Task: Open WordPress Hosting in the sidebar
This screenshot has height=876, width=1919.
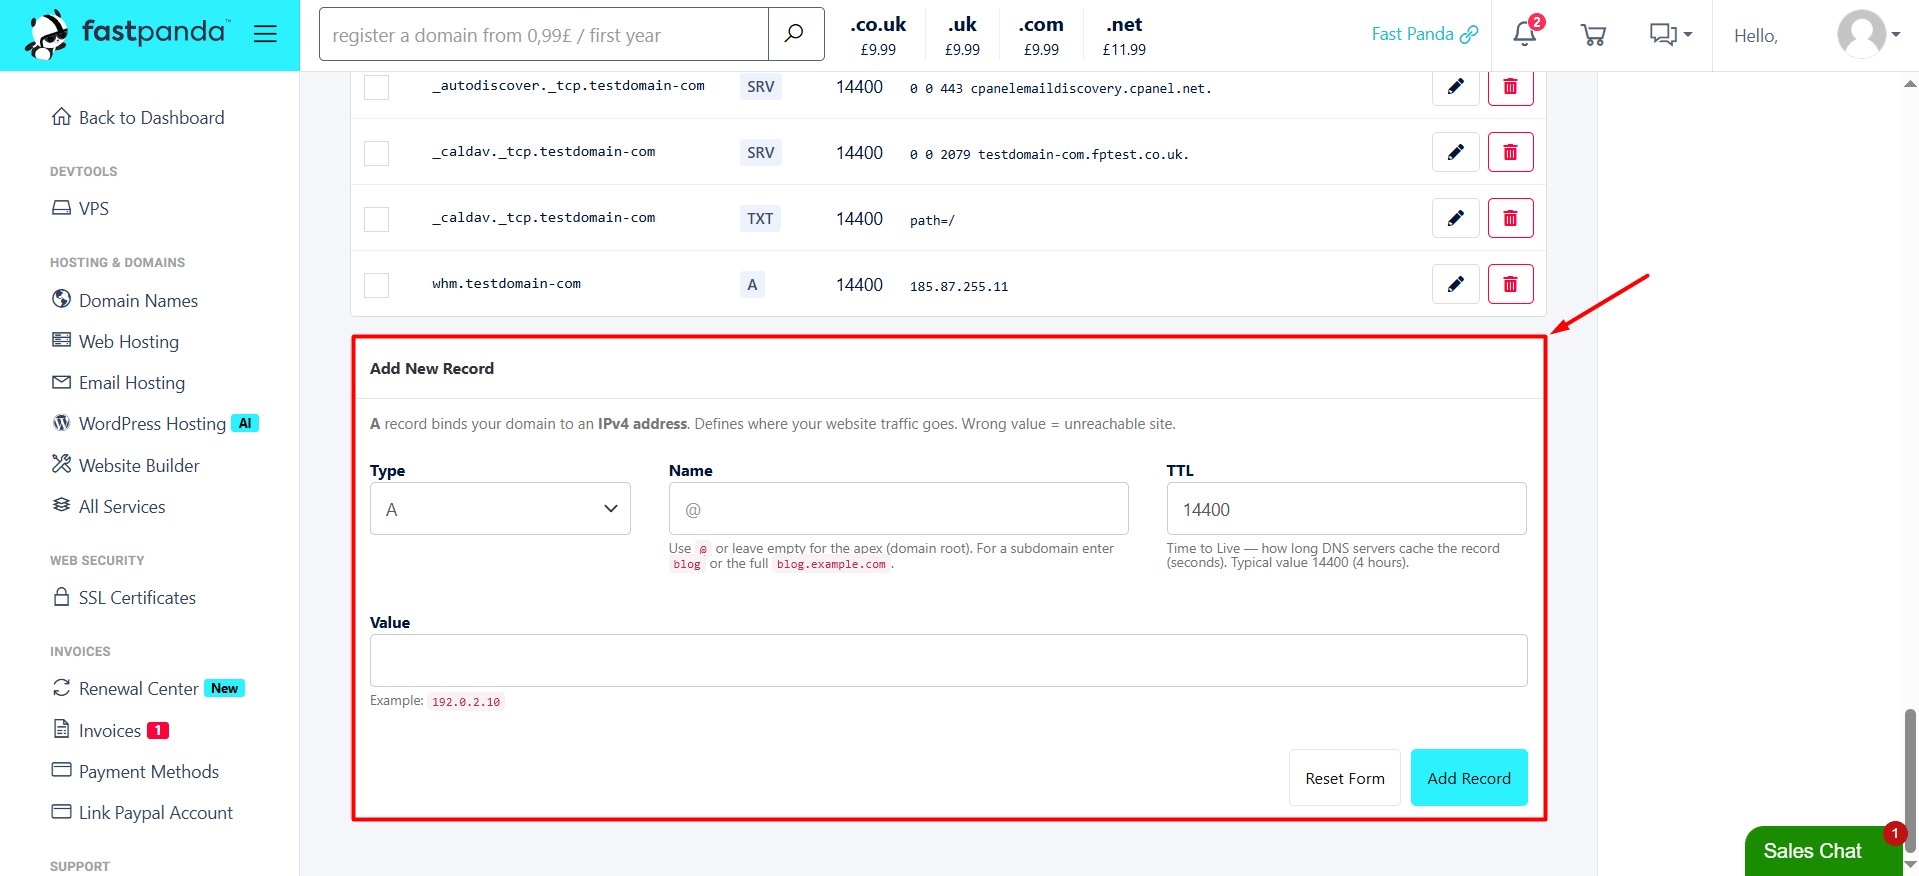Action: click(155, 424)
